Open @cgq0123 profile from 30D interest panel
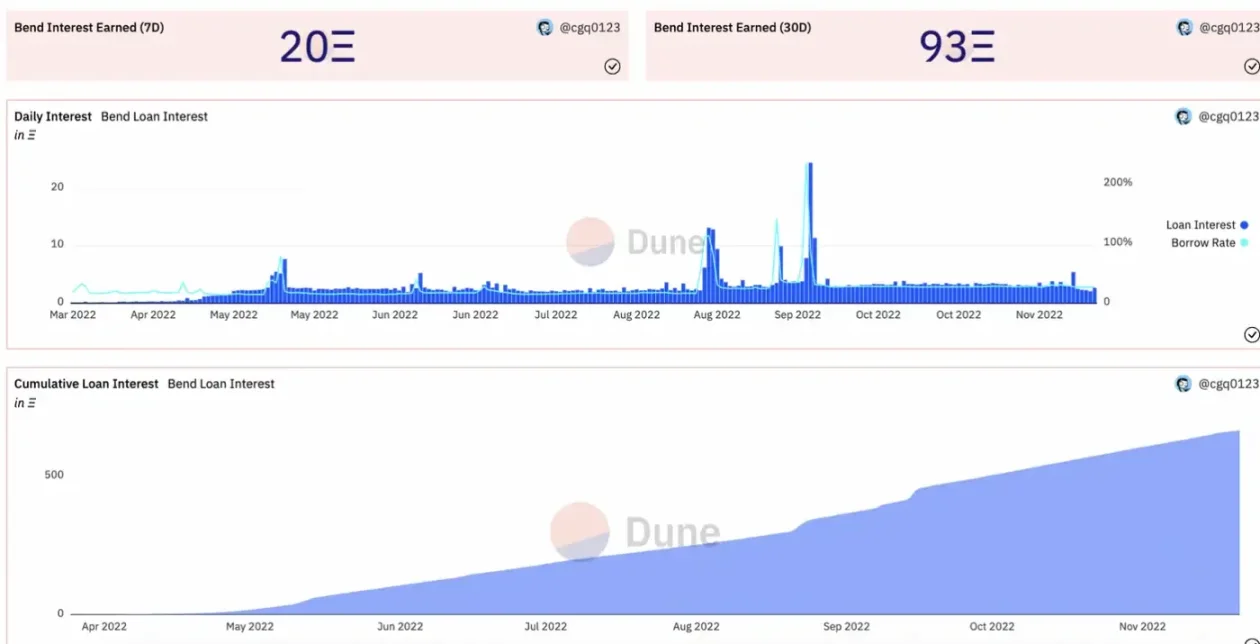 click(x=1229, y=28)
